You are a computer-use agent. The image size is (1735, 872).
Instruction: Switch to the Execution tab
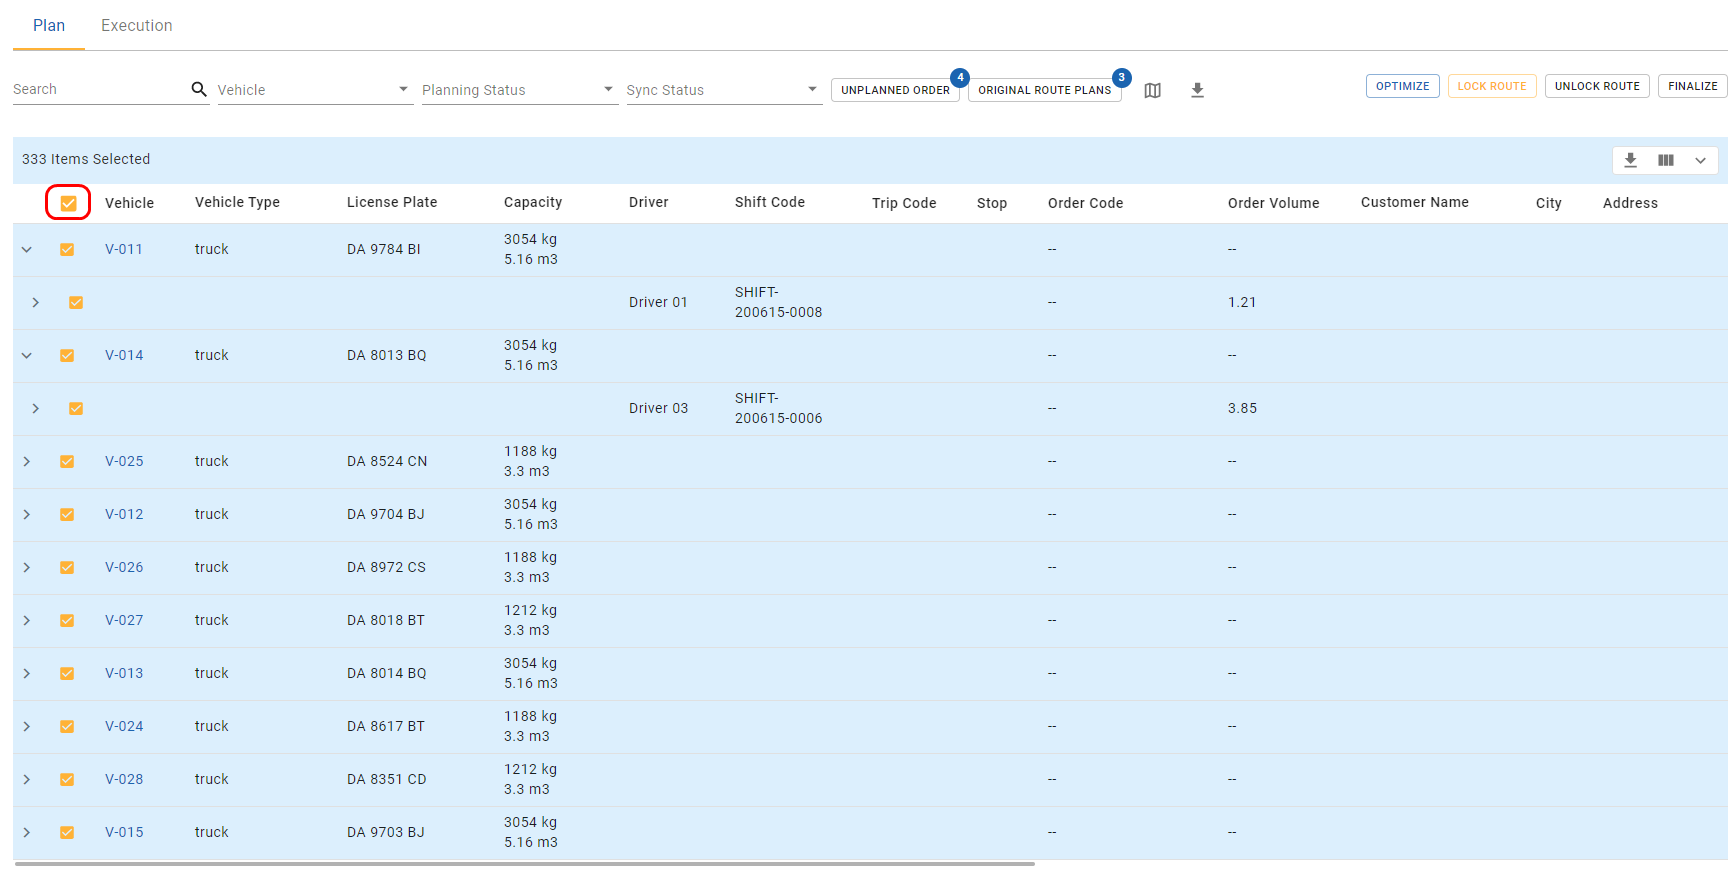click(x=137, y=25)
